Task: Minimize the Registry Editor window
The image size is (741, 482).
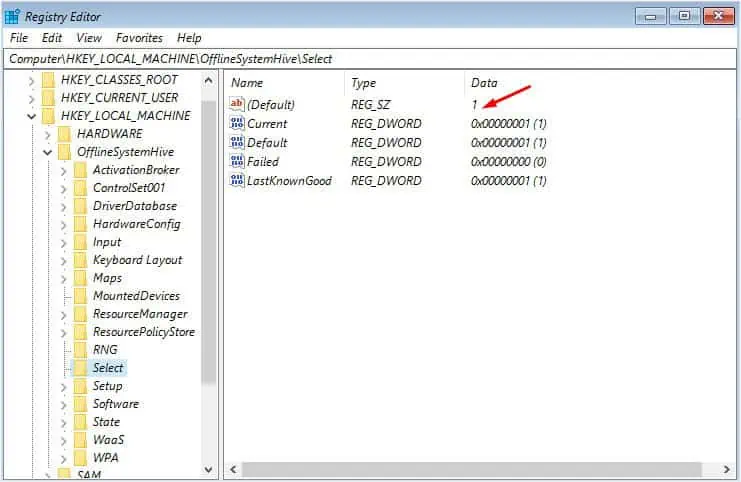Action: tap(650, 17)
